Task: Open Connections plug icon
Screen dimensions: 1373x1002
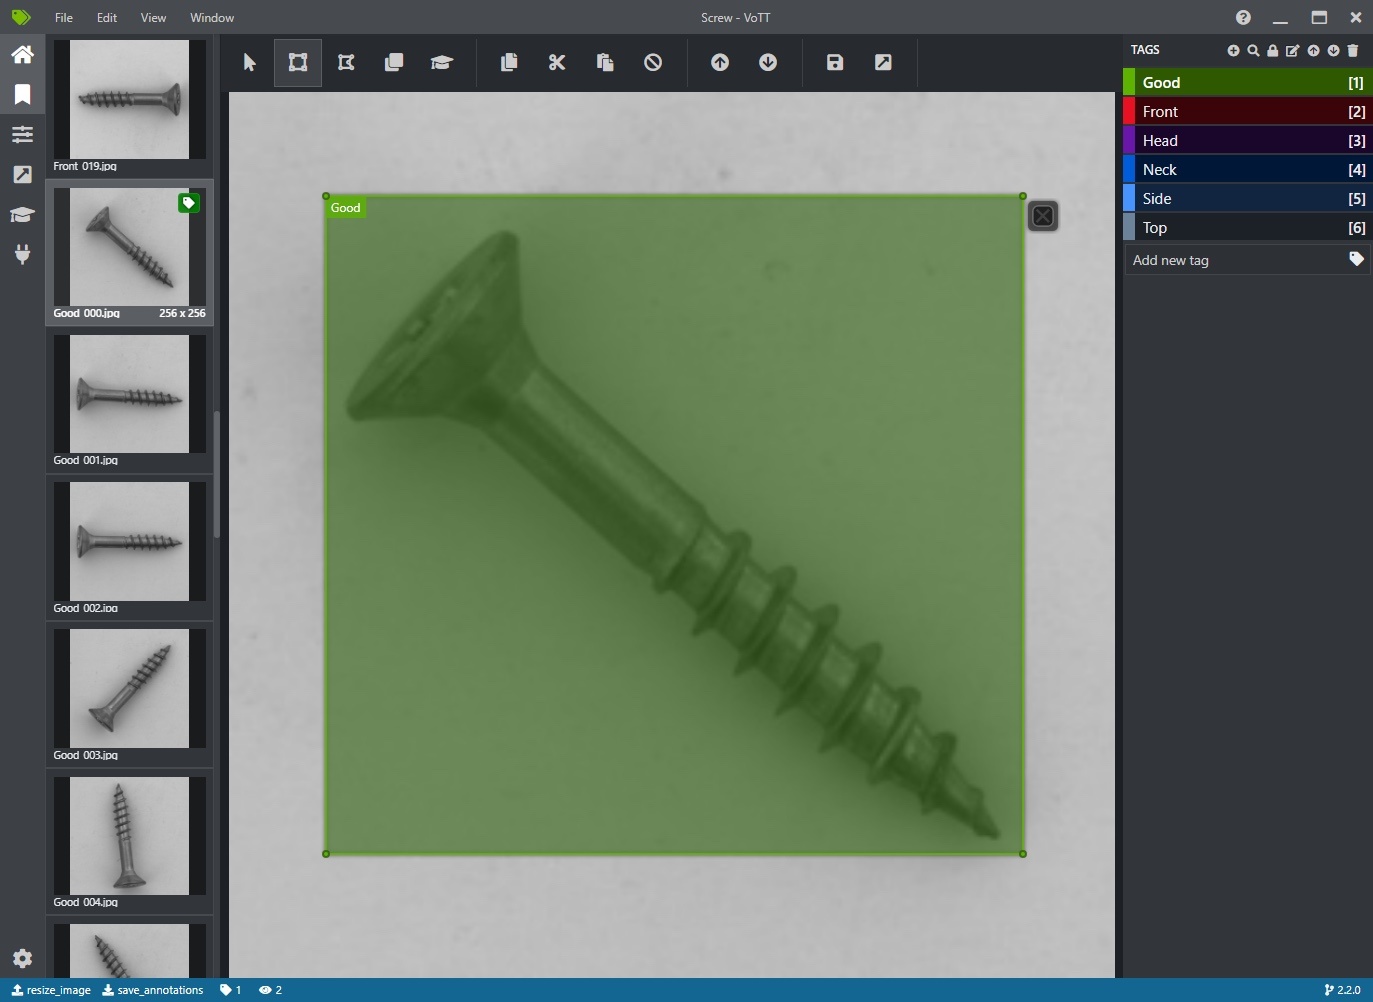Action: pos(22,254)
